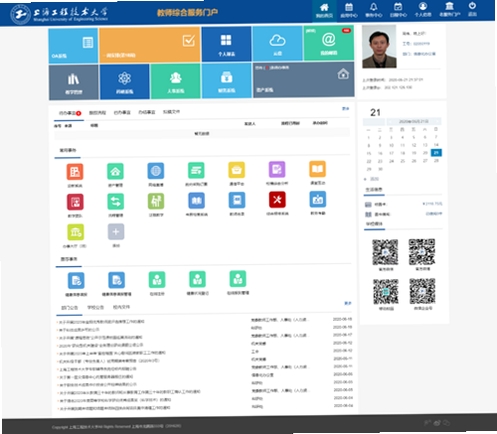The height and width of the screenshot is (434, 497).
Task: Switch to the second to-do list tab
Action: pyautogui.click(x=97, y=113)
